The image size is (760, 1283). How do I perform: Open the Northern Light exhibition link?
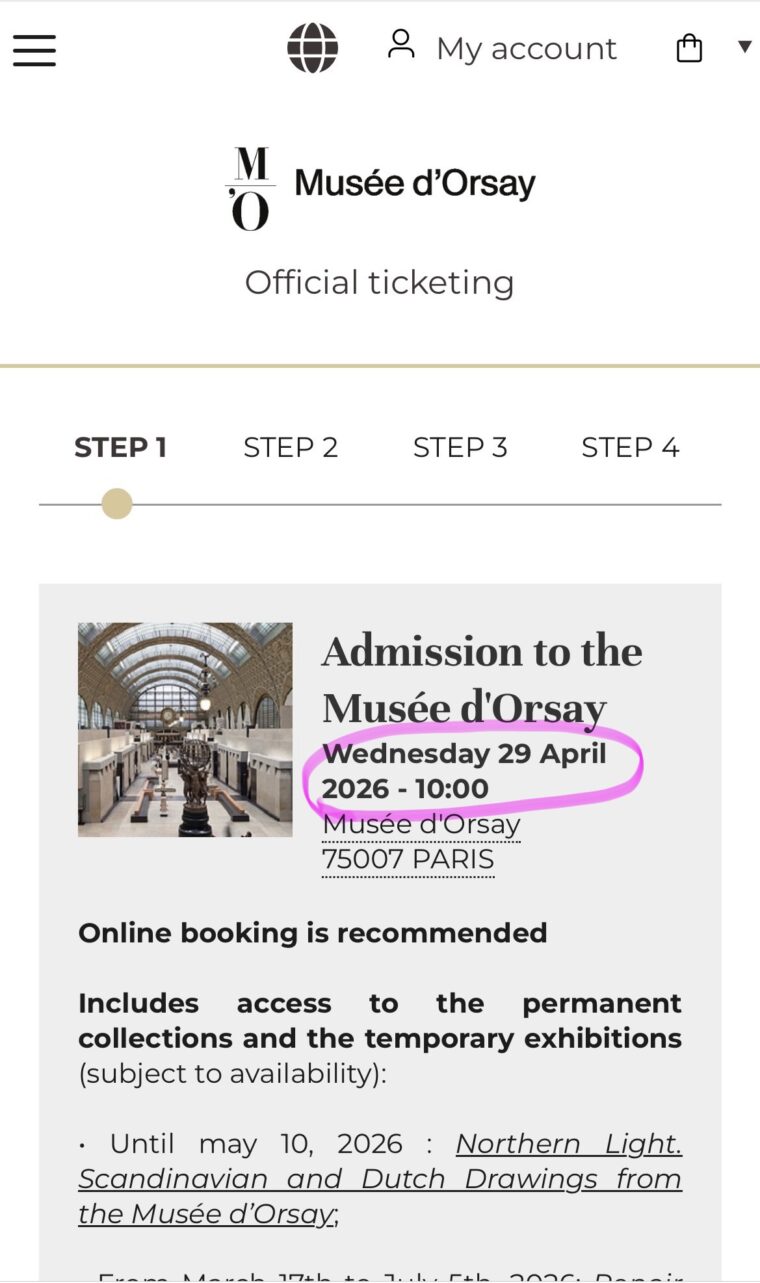380,1178
